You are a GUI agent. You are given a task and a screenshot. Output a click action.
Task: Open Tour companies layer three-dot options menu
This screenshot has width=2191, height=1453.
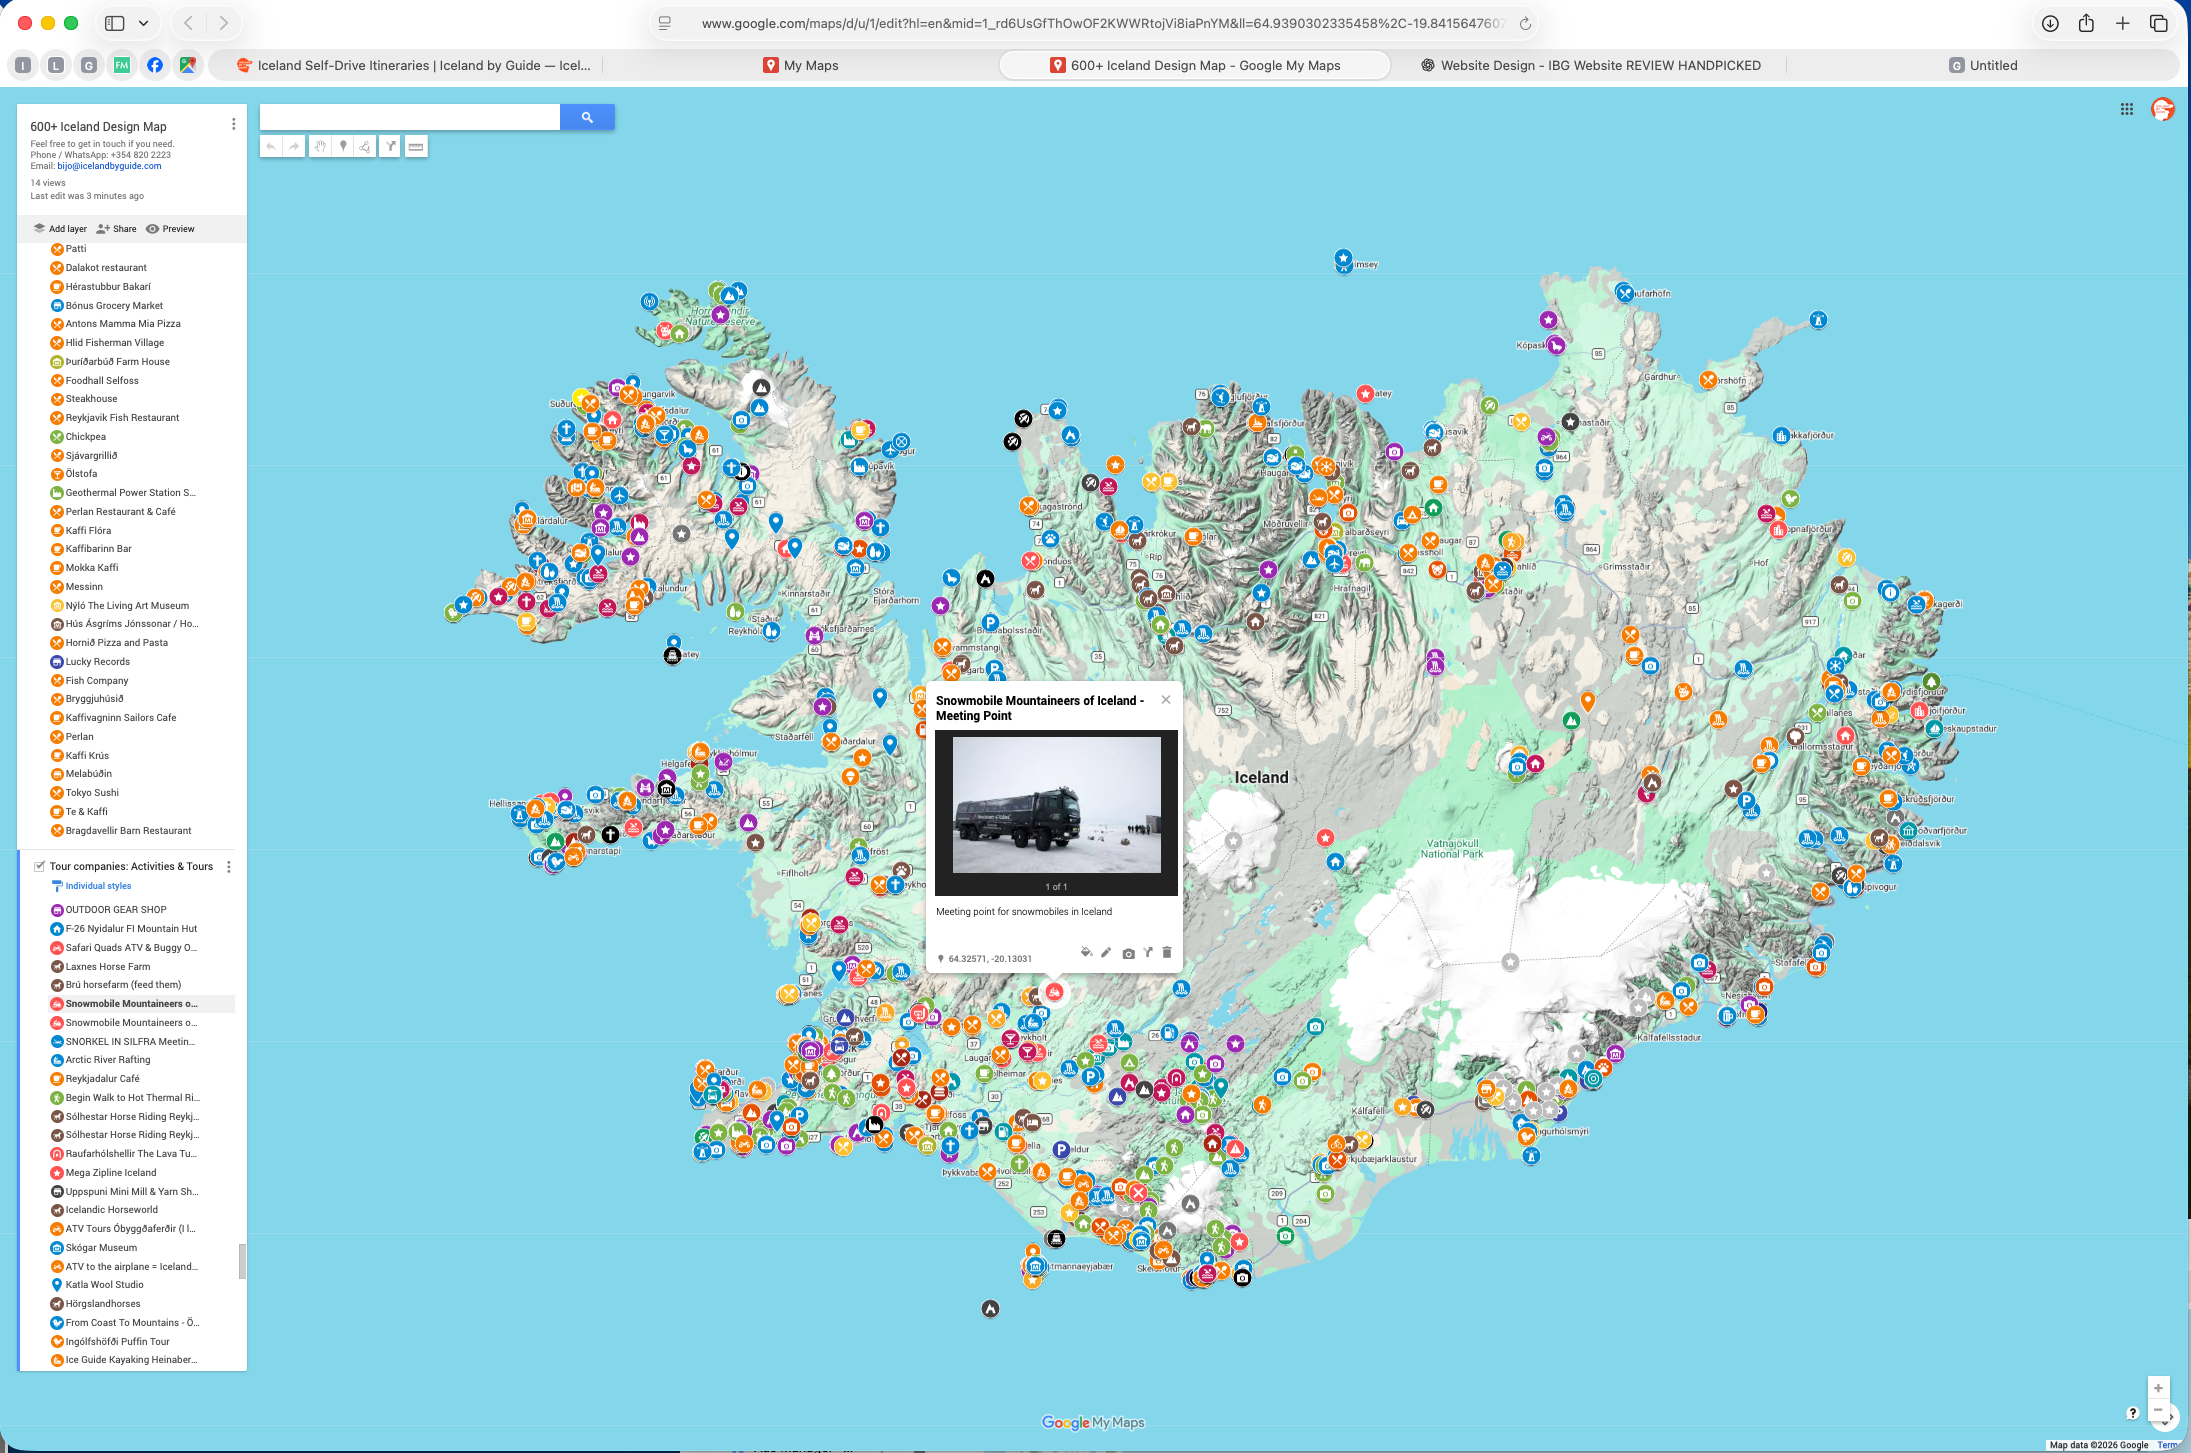coord(229,867)
